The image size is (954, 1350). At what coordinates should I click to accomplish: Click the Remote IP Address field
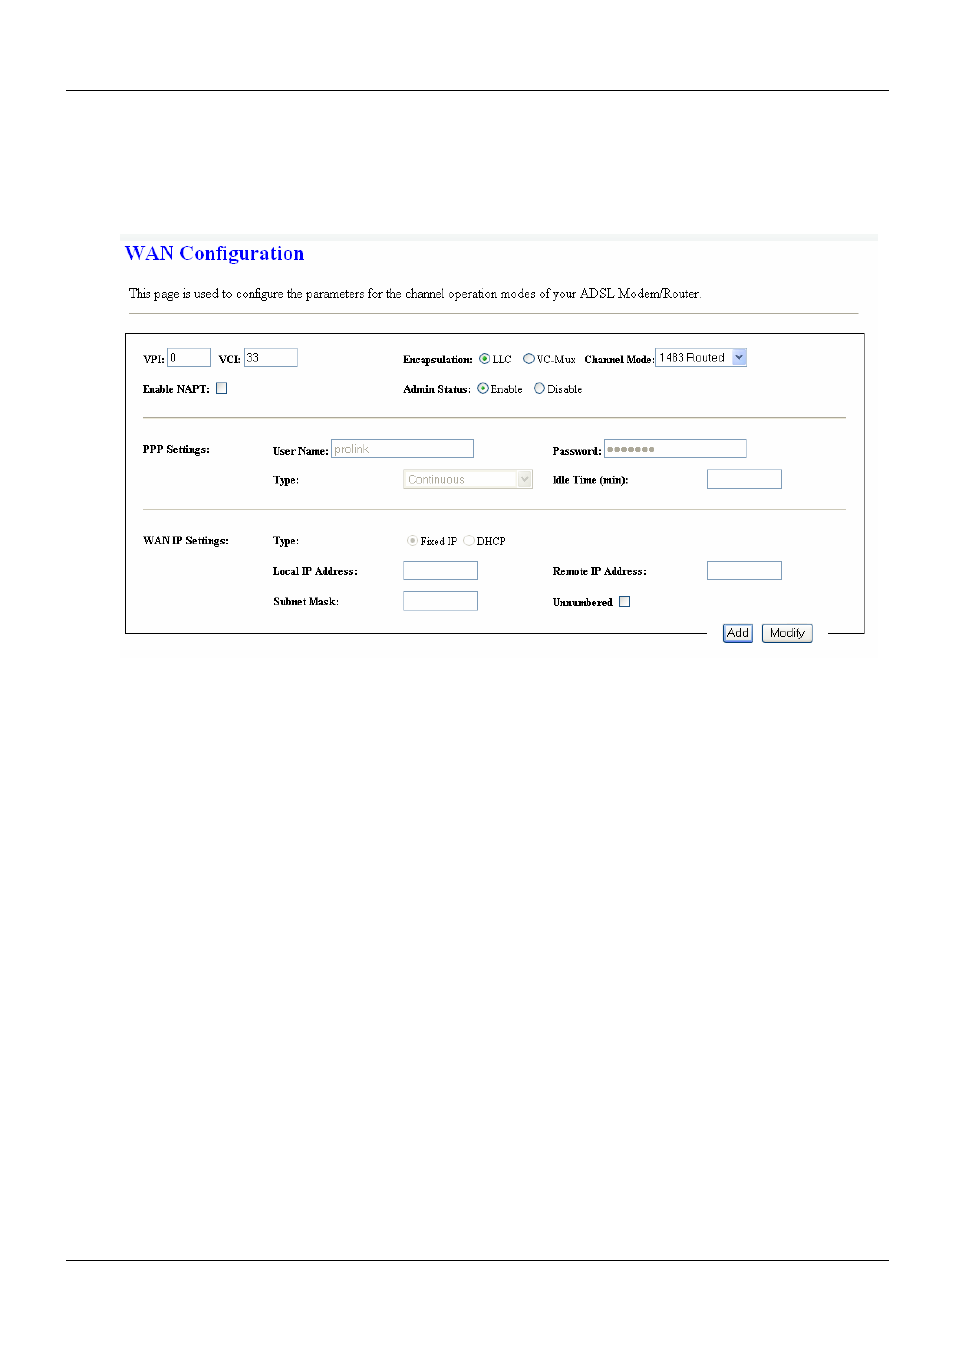tap(744, 571)
